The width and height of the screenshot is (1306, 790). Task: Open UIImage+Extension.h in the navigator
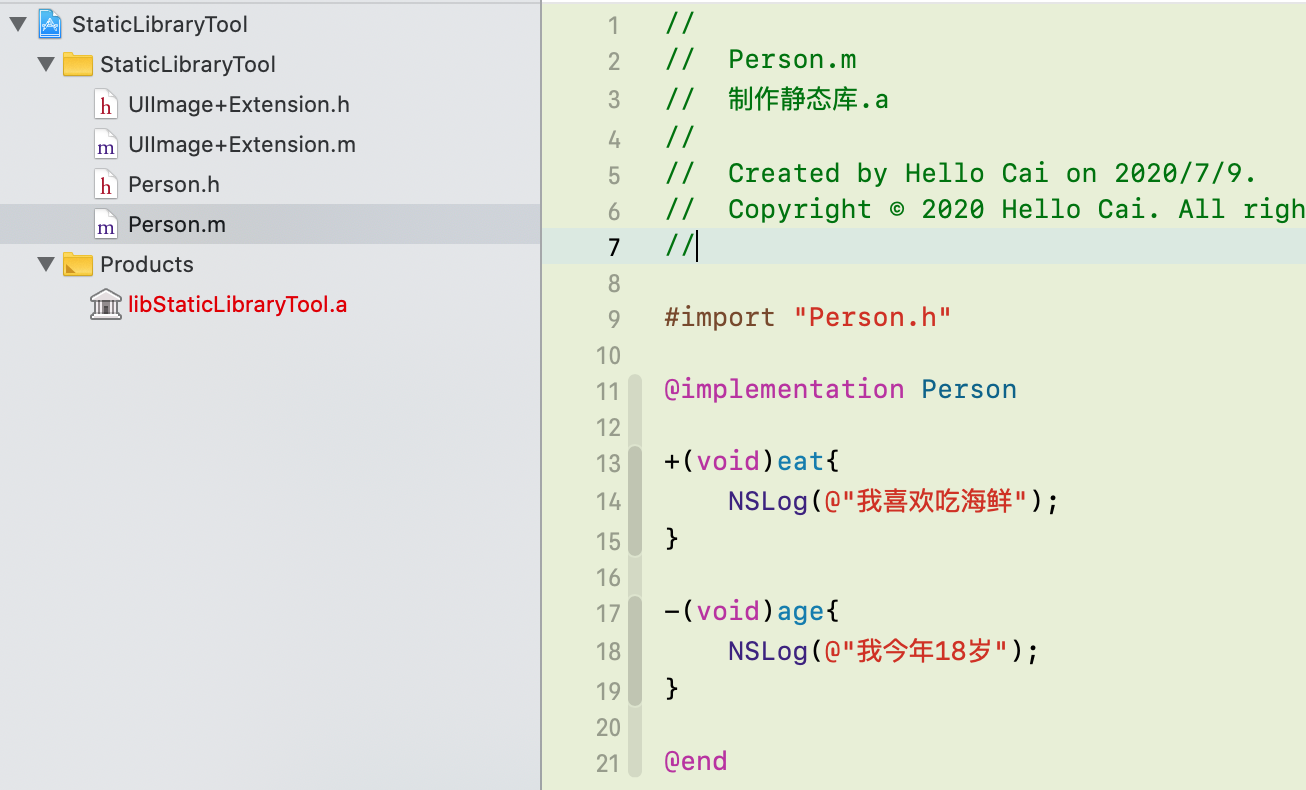[239, 104]
